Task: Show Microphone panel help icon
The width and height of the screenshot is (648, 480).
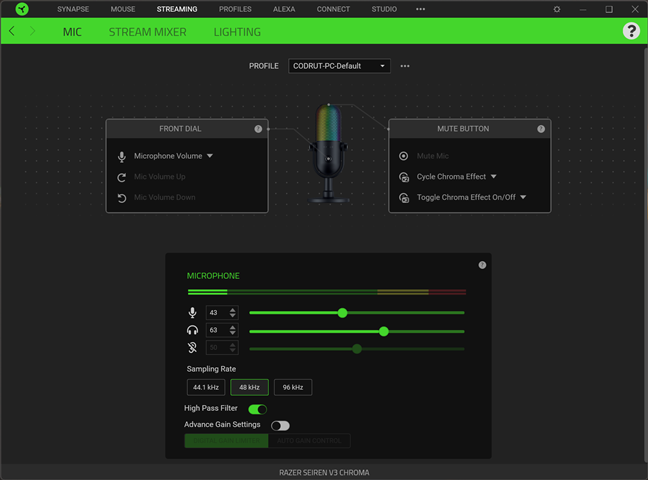Action: pyautogui.click(x=482, y=265)
